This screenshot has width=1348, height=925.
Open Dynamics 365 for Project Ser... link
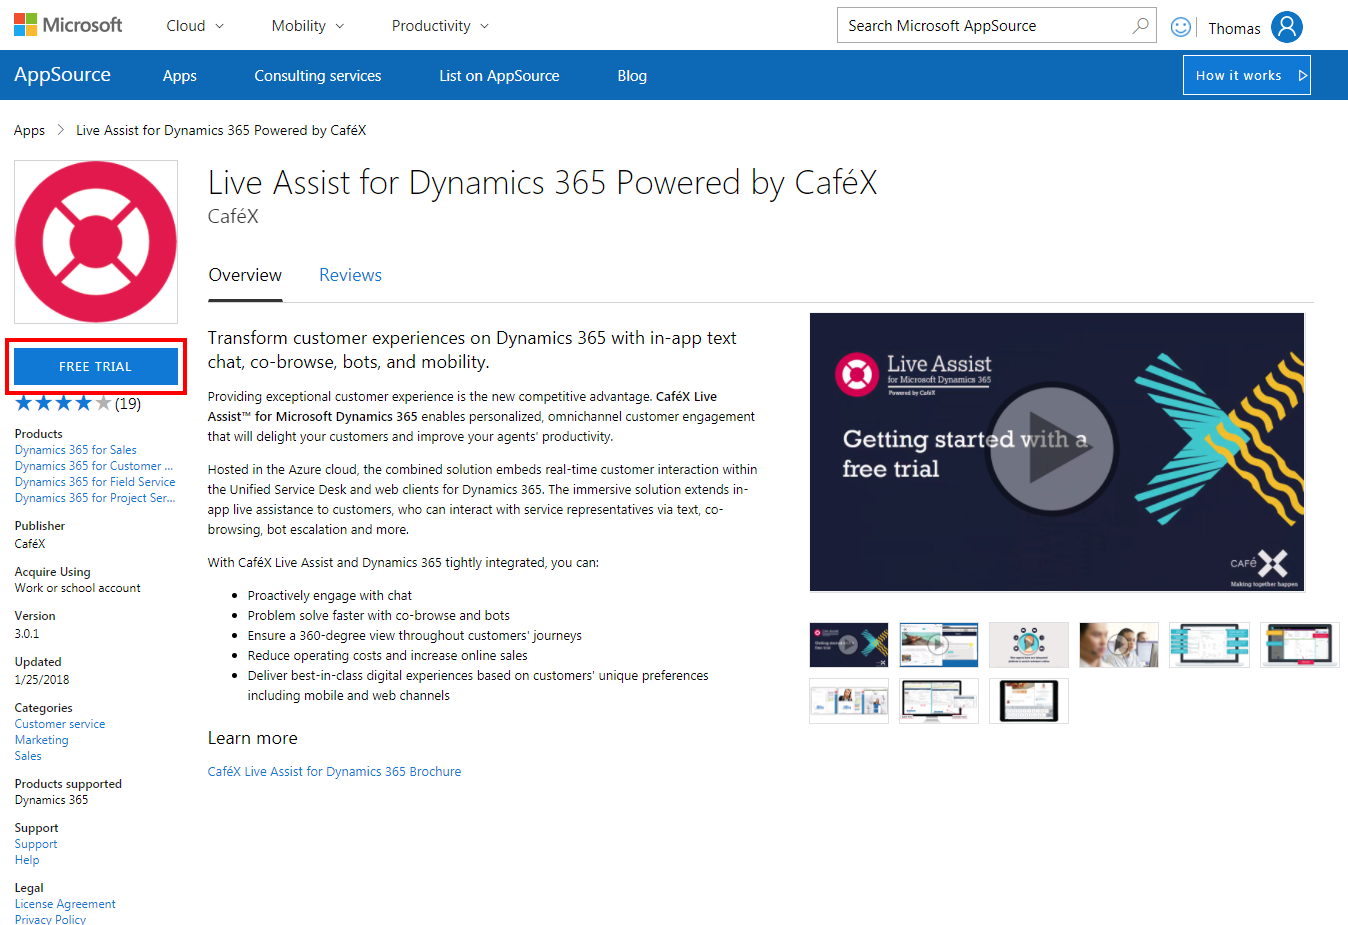[x=95, y=498]
